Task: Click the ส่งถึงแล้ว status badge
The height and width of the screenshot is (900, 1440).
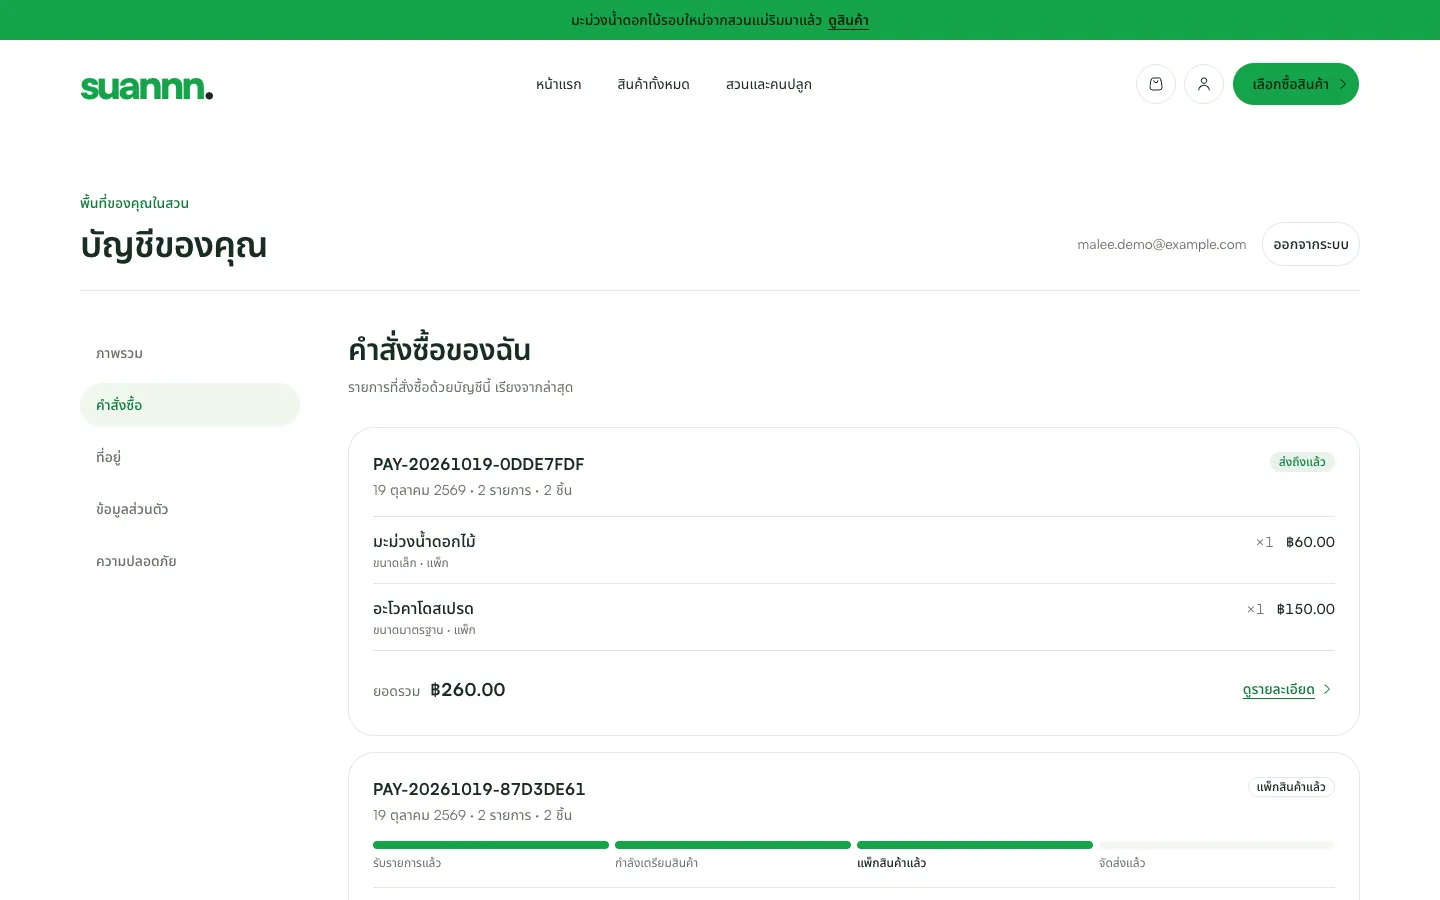Action: pos(1302,462)
